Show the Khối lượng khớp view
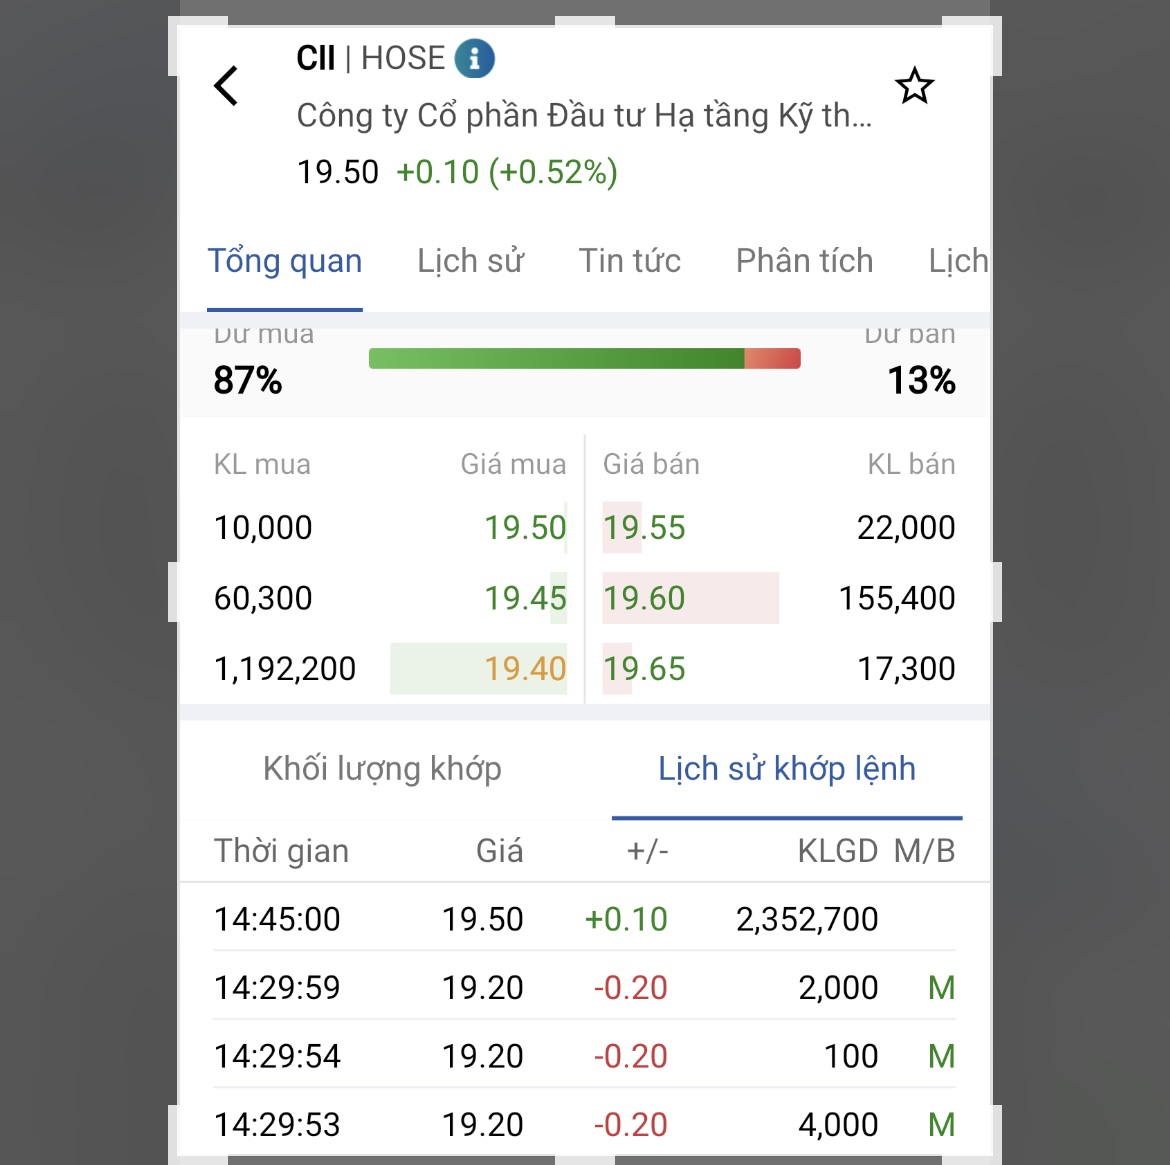The image size is (1170, 1165). point(382,769)
